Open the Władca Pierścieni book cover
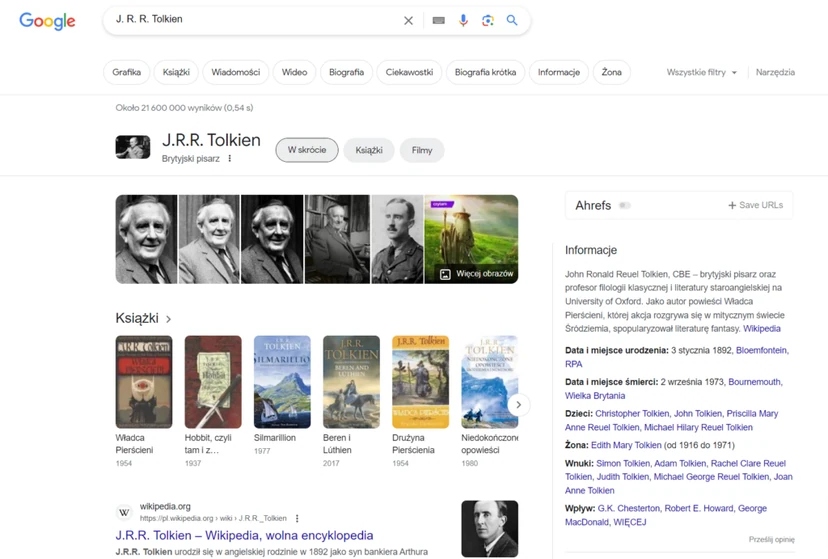 144,382
